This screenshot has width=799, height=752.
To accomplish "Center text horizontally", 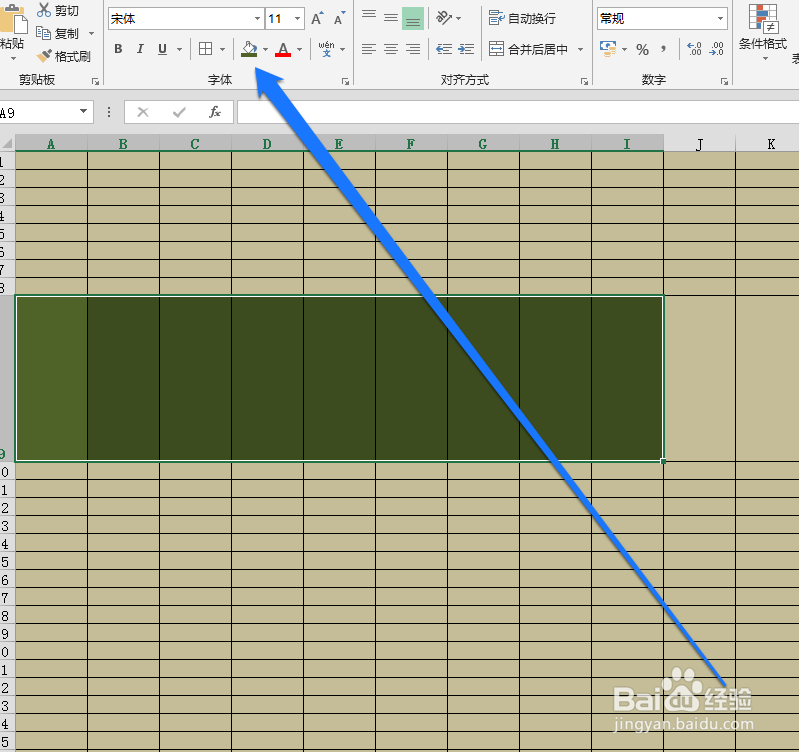I will [391, 49].
